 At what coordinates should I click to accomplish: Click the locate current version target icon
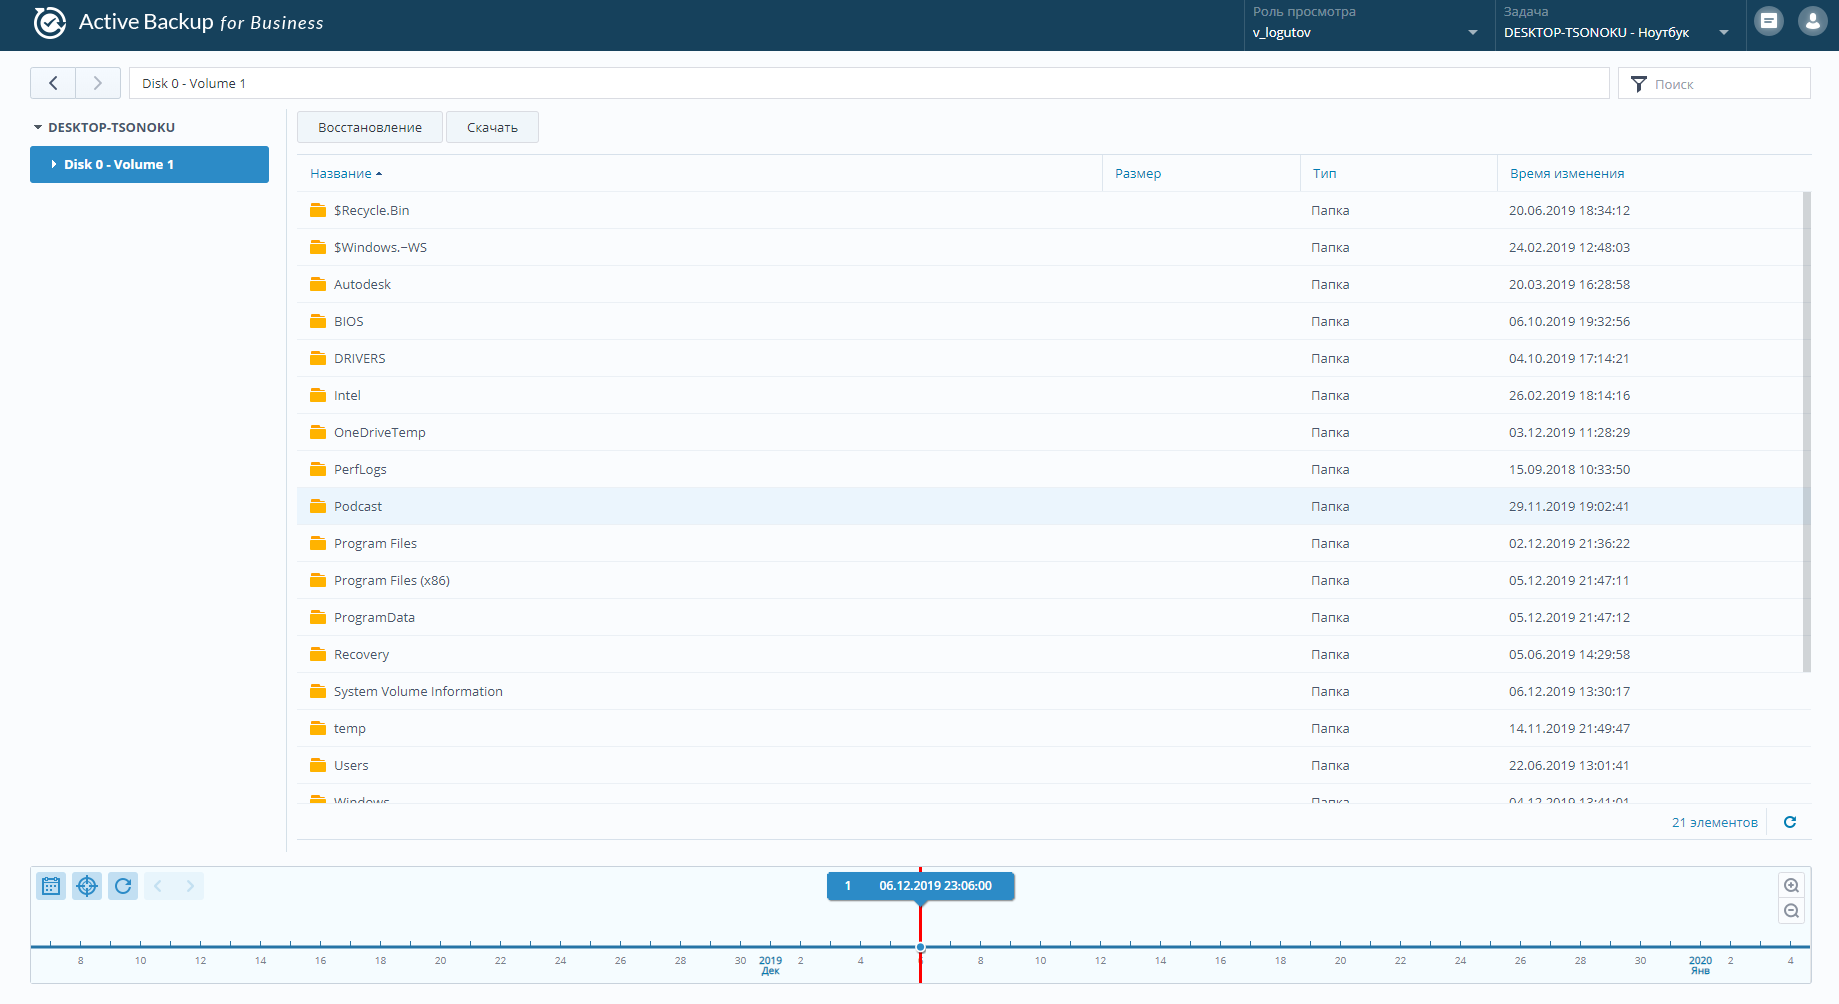coord(87,886)
